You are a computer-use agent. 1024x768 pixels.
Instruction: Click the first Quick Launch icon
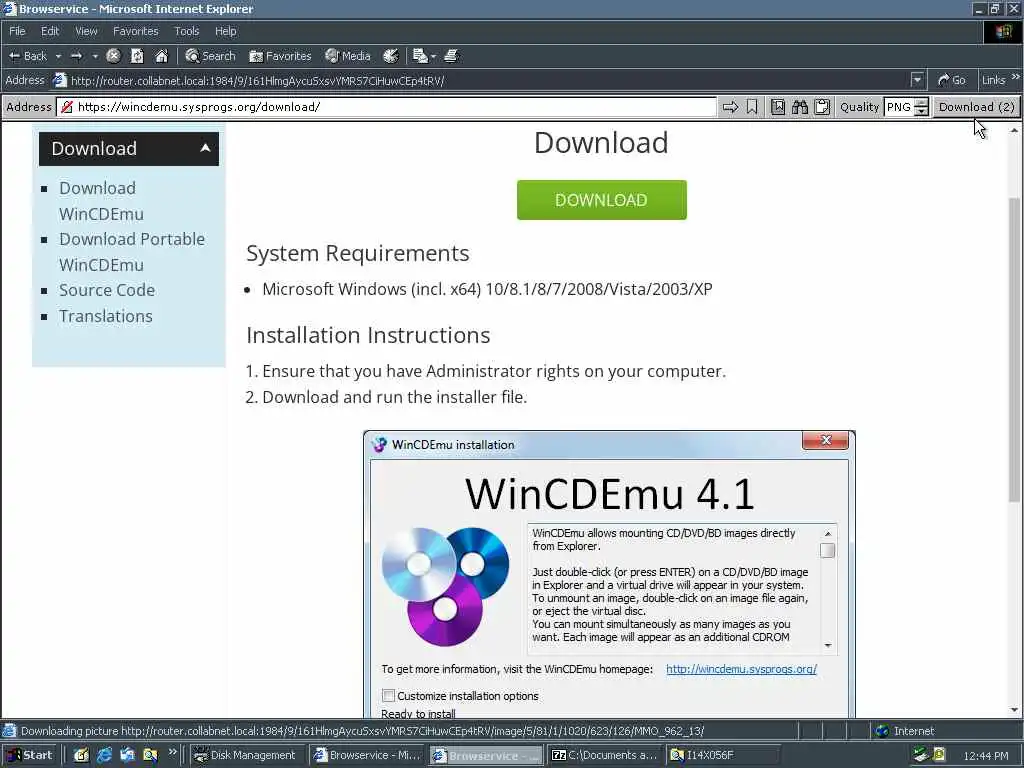click(x=81, y=755)
